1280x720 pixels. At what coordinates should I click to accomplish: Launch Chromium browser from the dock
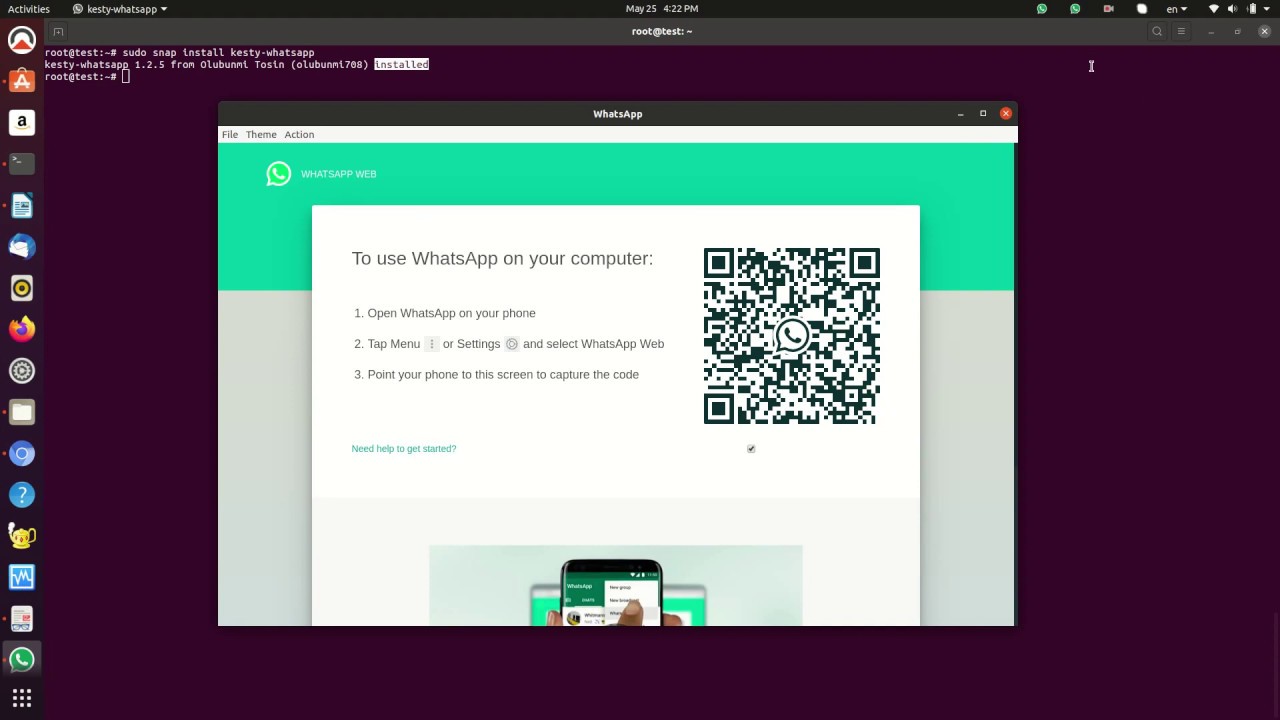click(22, 454)
